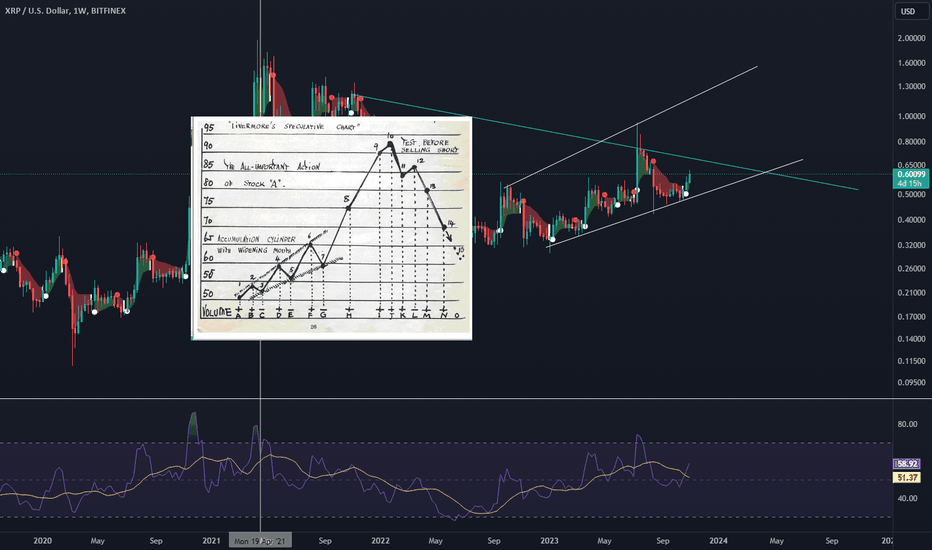Screen dimensions: 932x550
Task: Click the 0.17000 price axis label
Action: coord(911,317)
